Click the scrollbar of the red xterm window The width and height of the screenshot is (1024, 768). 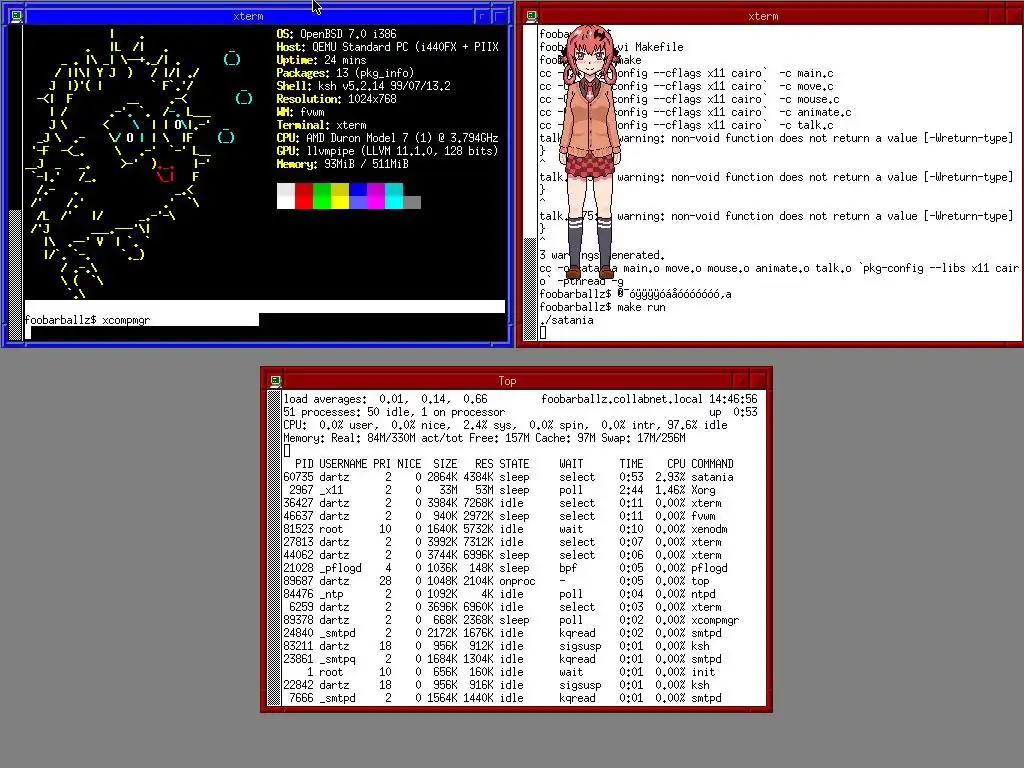click(530, 183)
